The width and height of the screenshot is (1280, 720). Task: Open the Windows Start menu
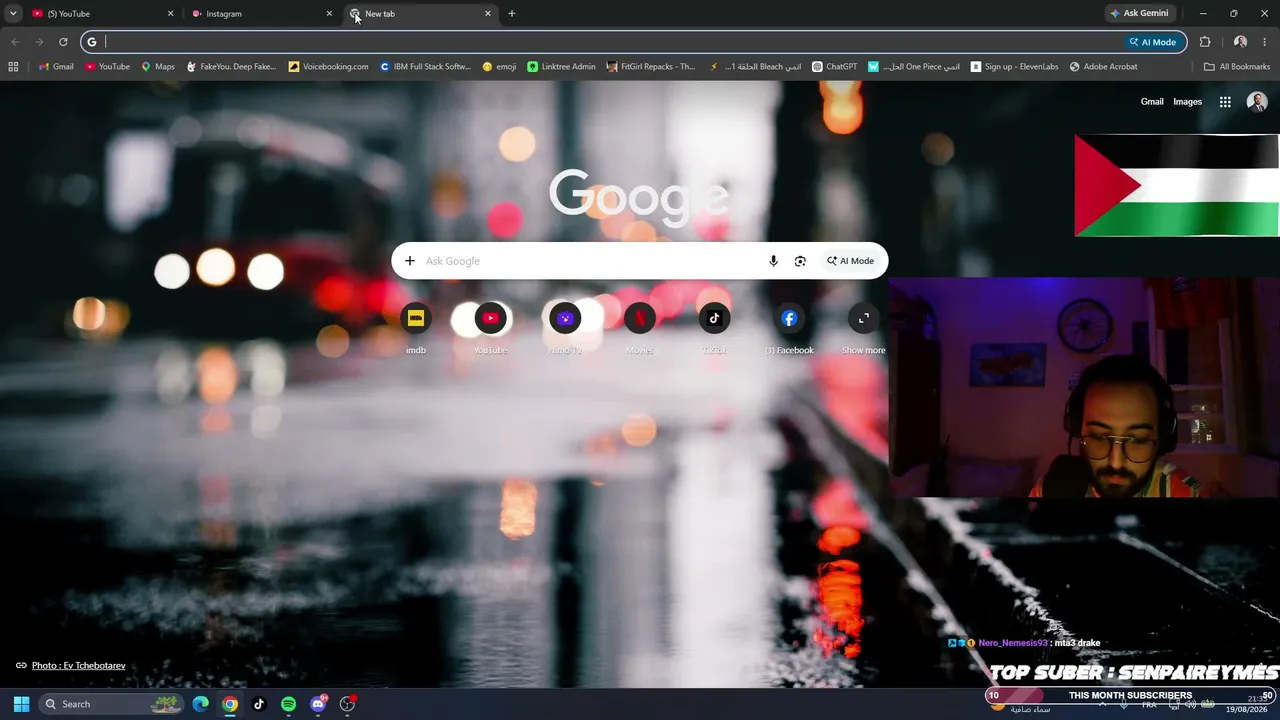click(21, 704)
